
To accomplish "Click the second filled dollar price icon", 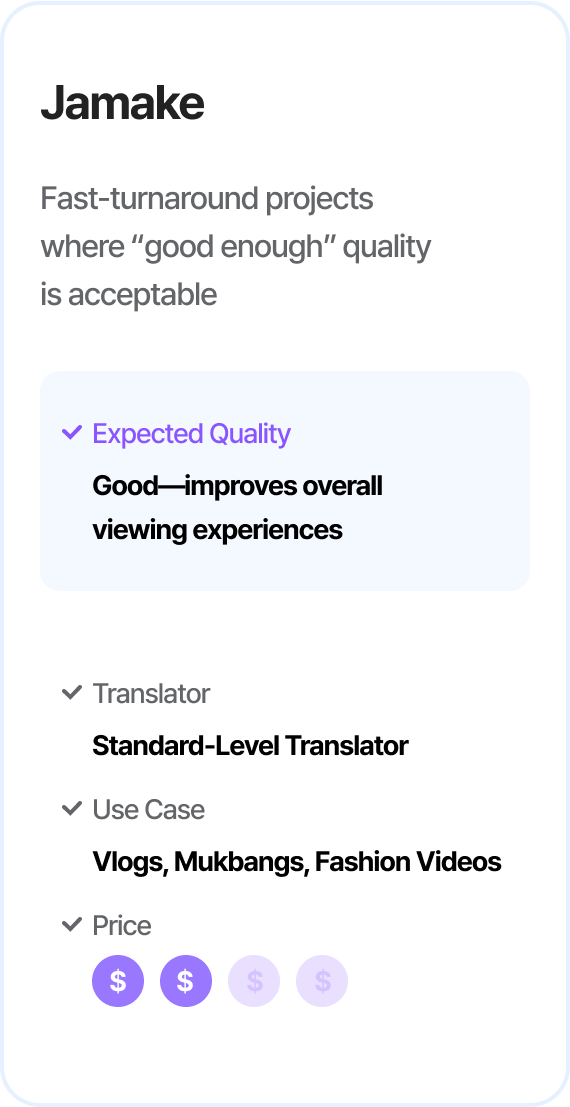I will click(186, 981).
